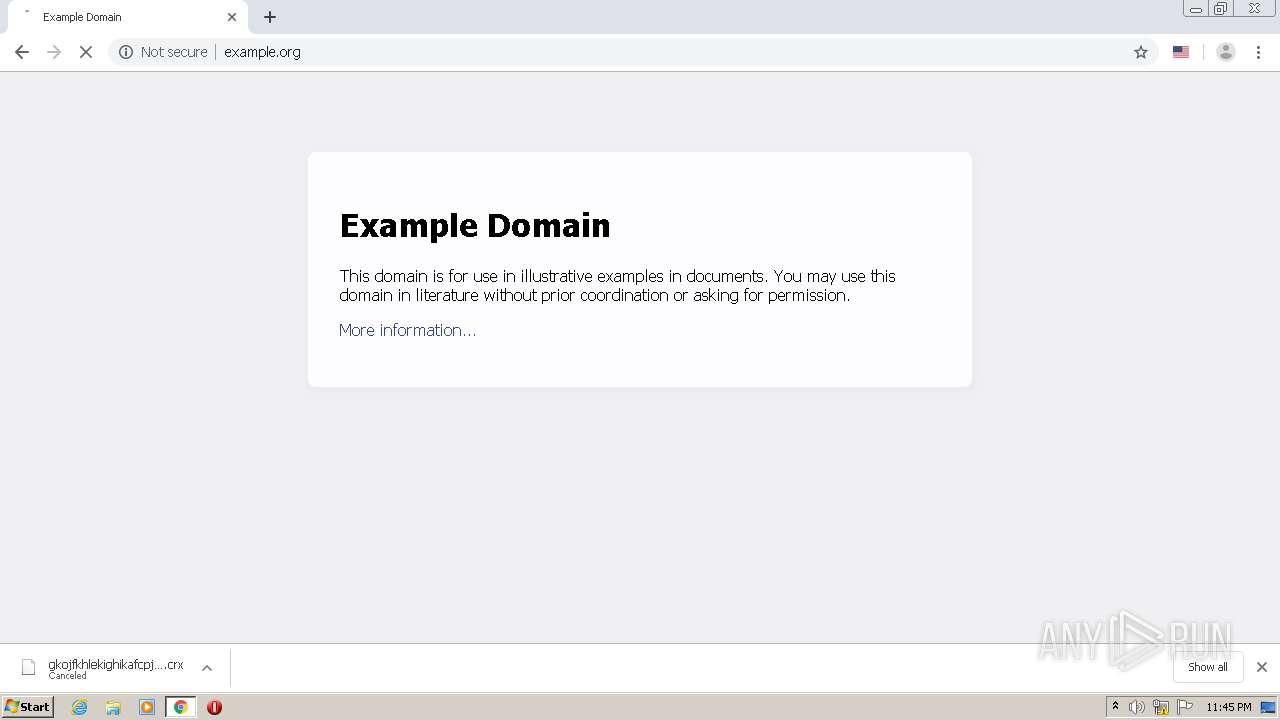The height and width of the screenshot is (720, 1280).
Task: Open the Windows Start menu
Action: click(28, 707)
